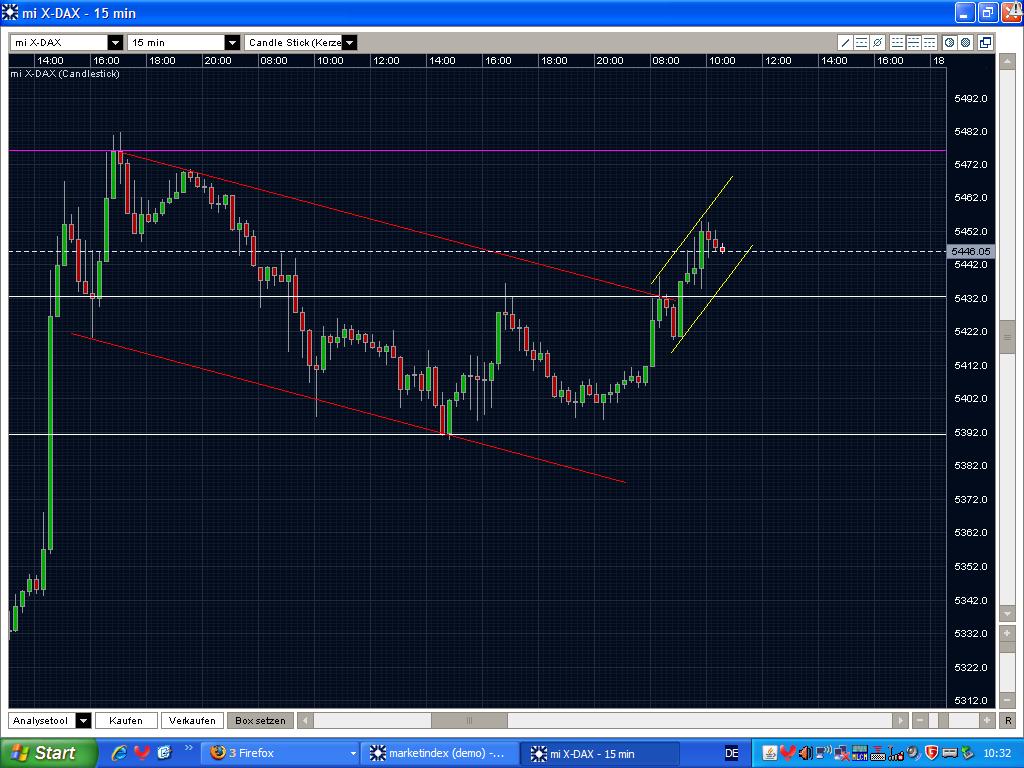Click the fully shaded octagon icon
Image resolution: width=1024 pixels, height=768 pixels.
click(x=966, y=42)
